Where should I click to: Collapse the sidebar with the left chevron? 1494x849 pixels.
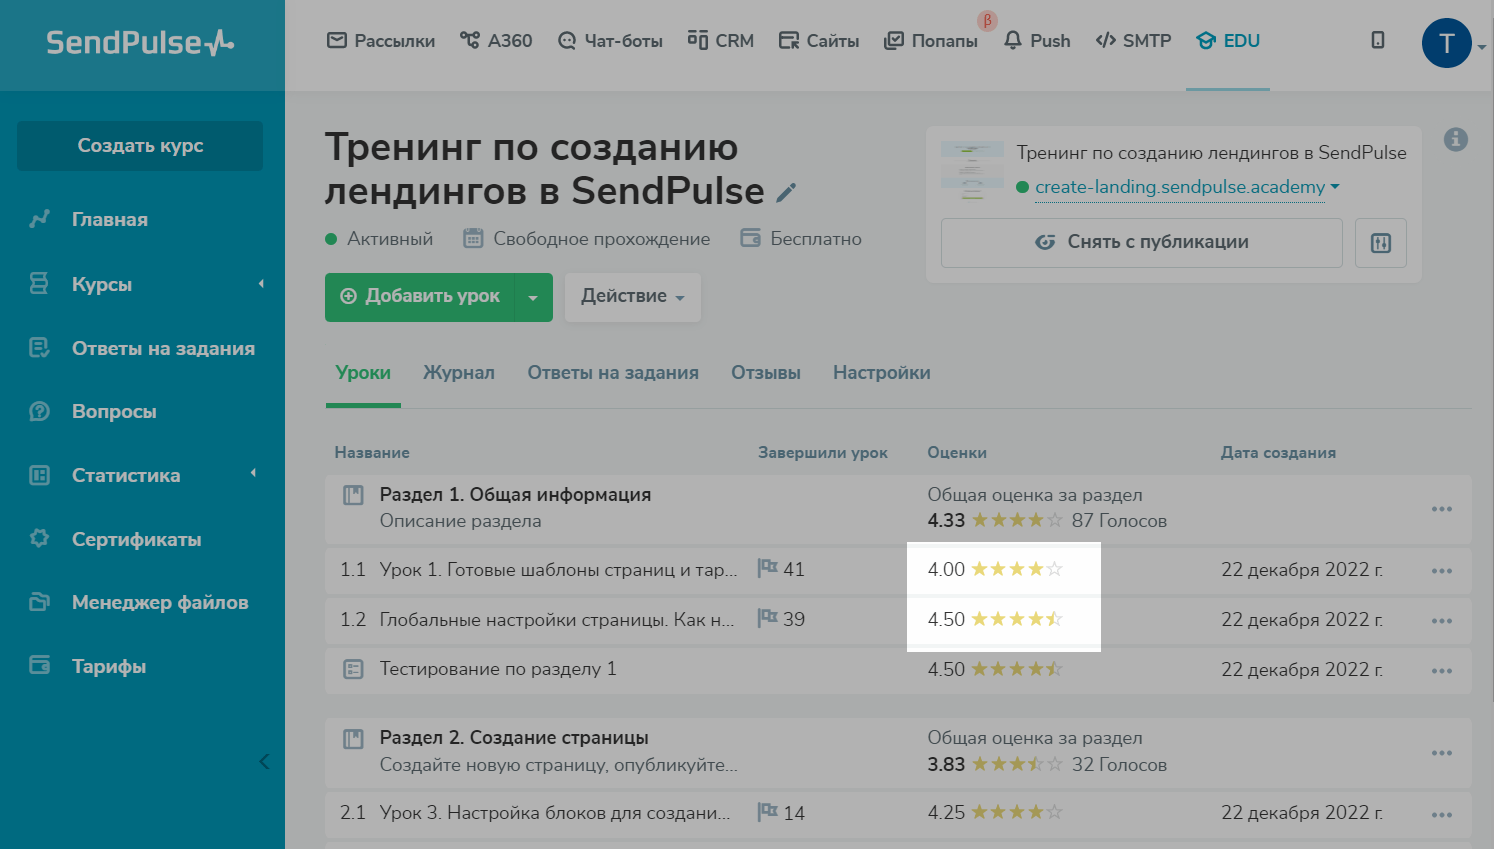click(264, 762)
